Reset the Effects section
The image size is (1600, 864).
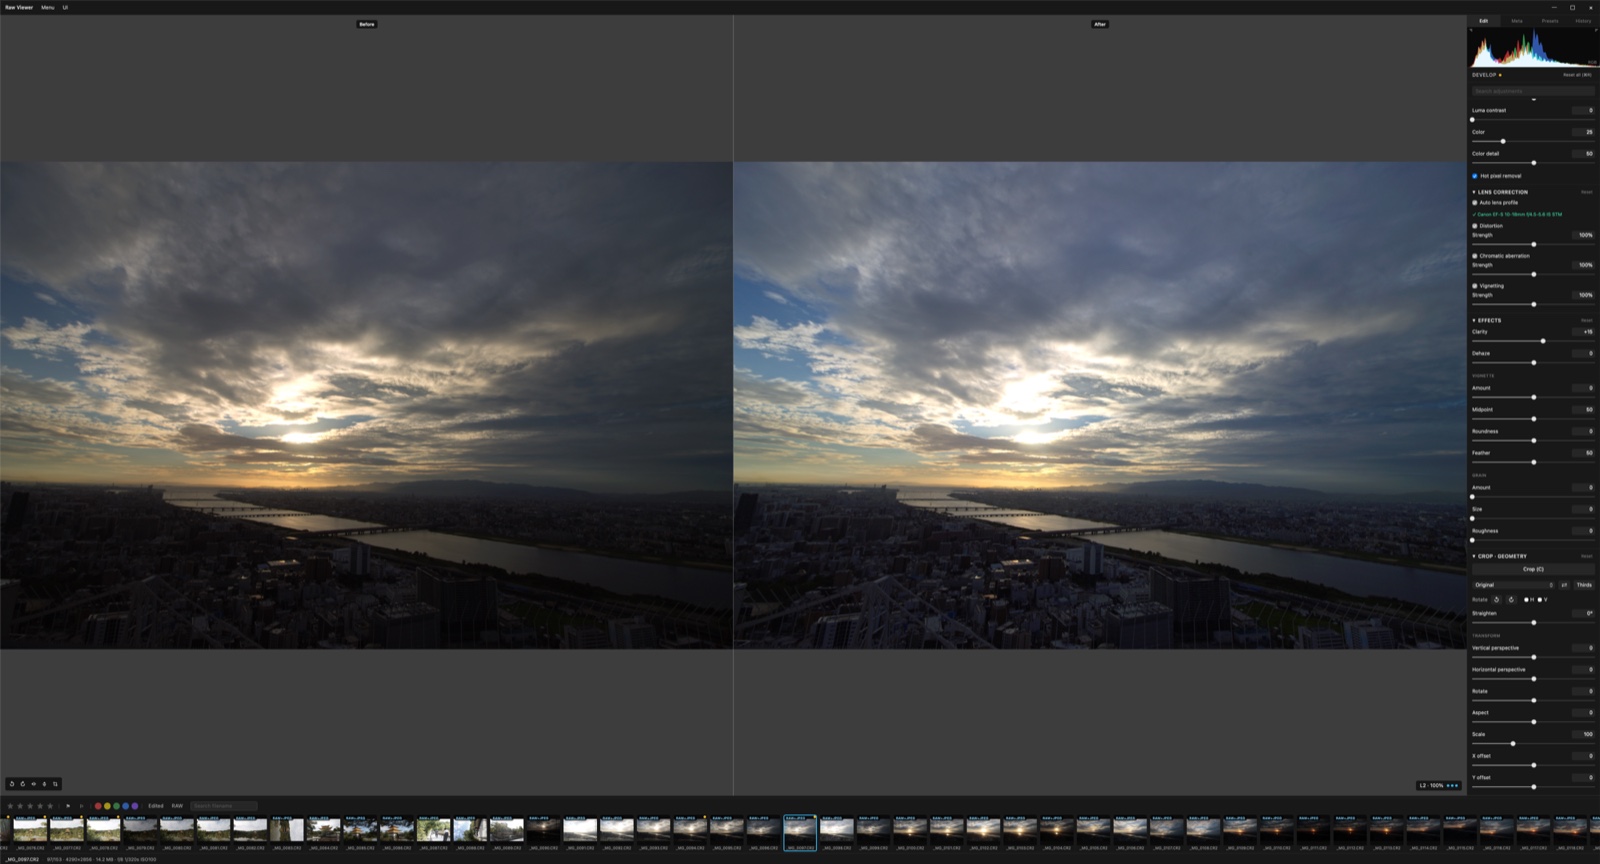coord(1587,321)
